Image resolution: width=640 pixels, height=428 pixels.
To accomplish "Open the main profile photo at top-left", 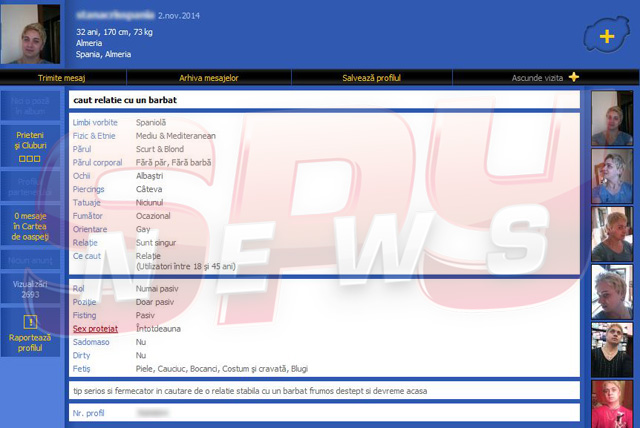I will [x=31, y=35].
